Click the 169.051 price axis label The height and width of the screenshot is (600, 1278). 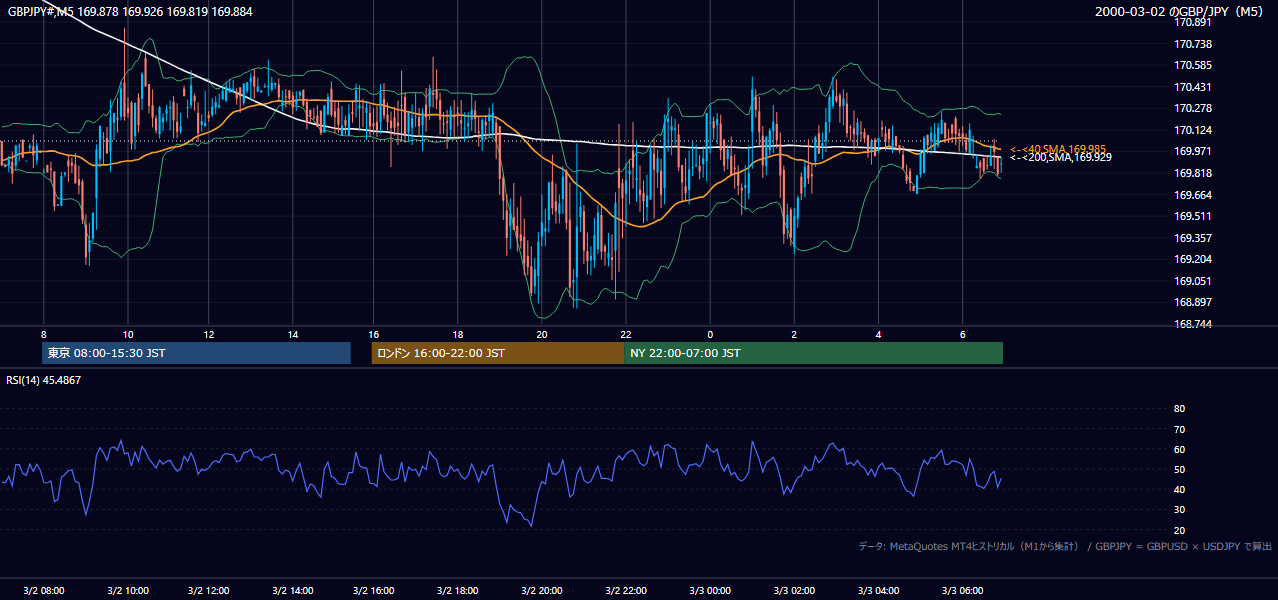click(x=1193, y=281)
